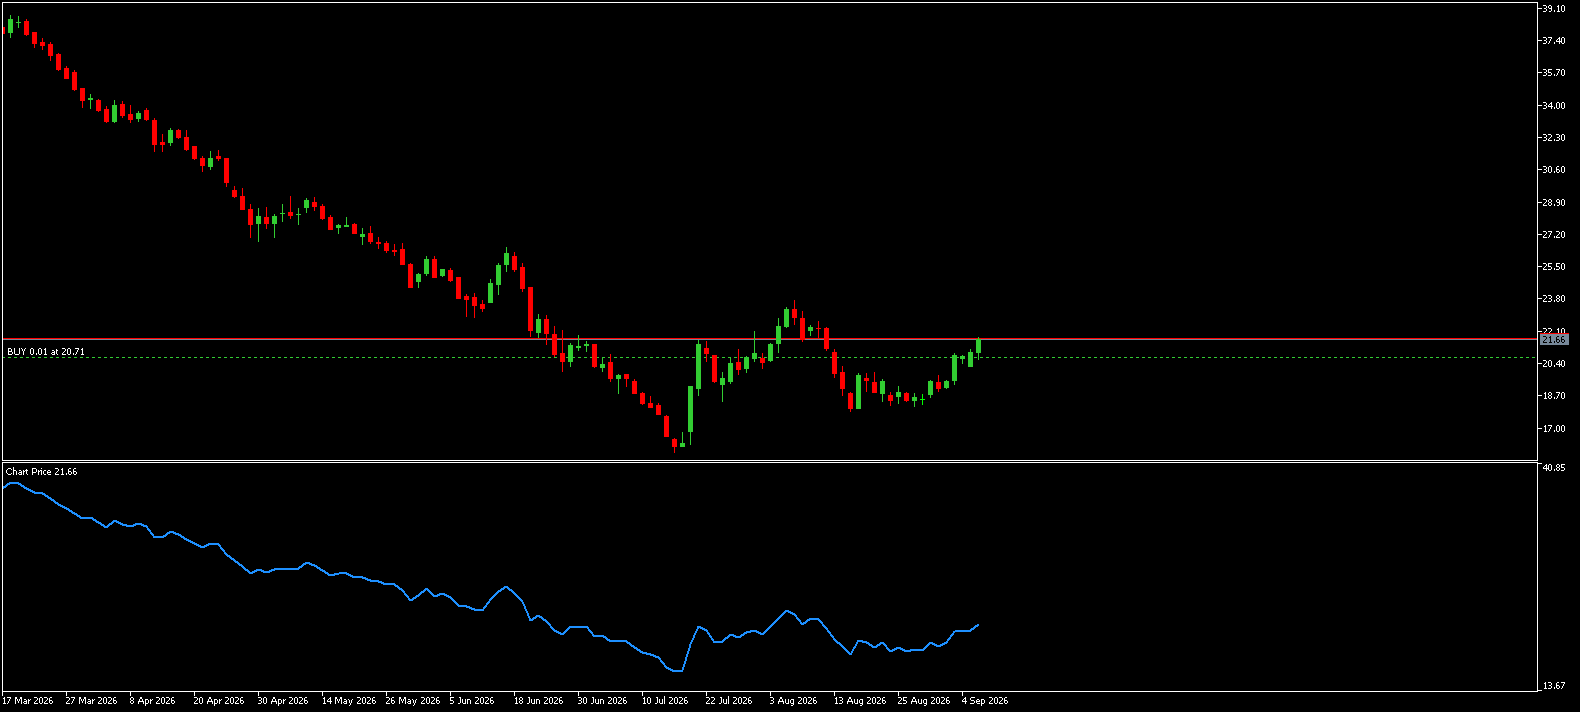Screen dimensions: 1580x712
Task: Select the red horizontal price line
Action: click(x=770, y=340)
